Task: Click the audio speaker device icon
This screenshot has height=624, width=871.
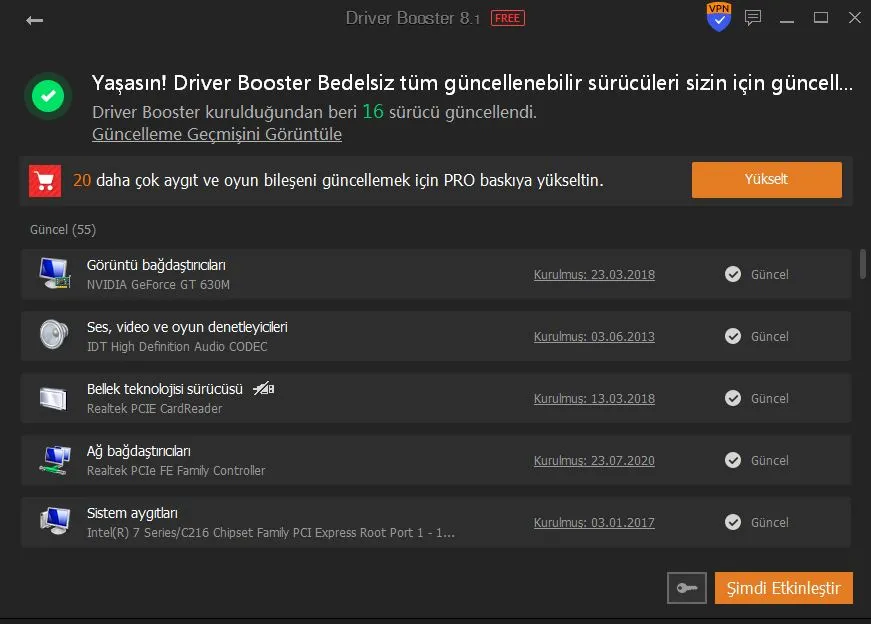Action: coord(54,336)
